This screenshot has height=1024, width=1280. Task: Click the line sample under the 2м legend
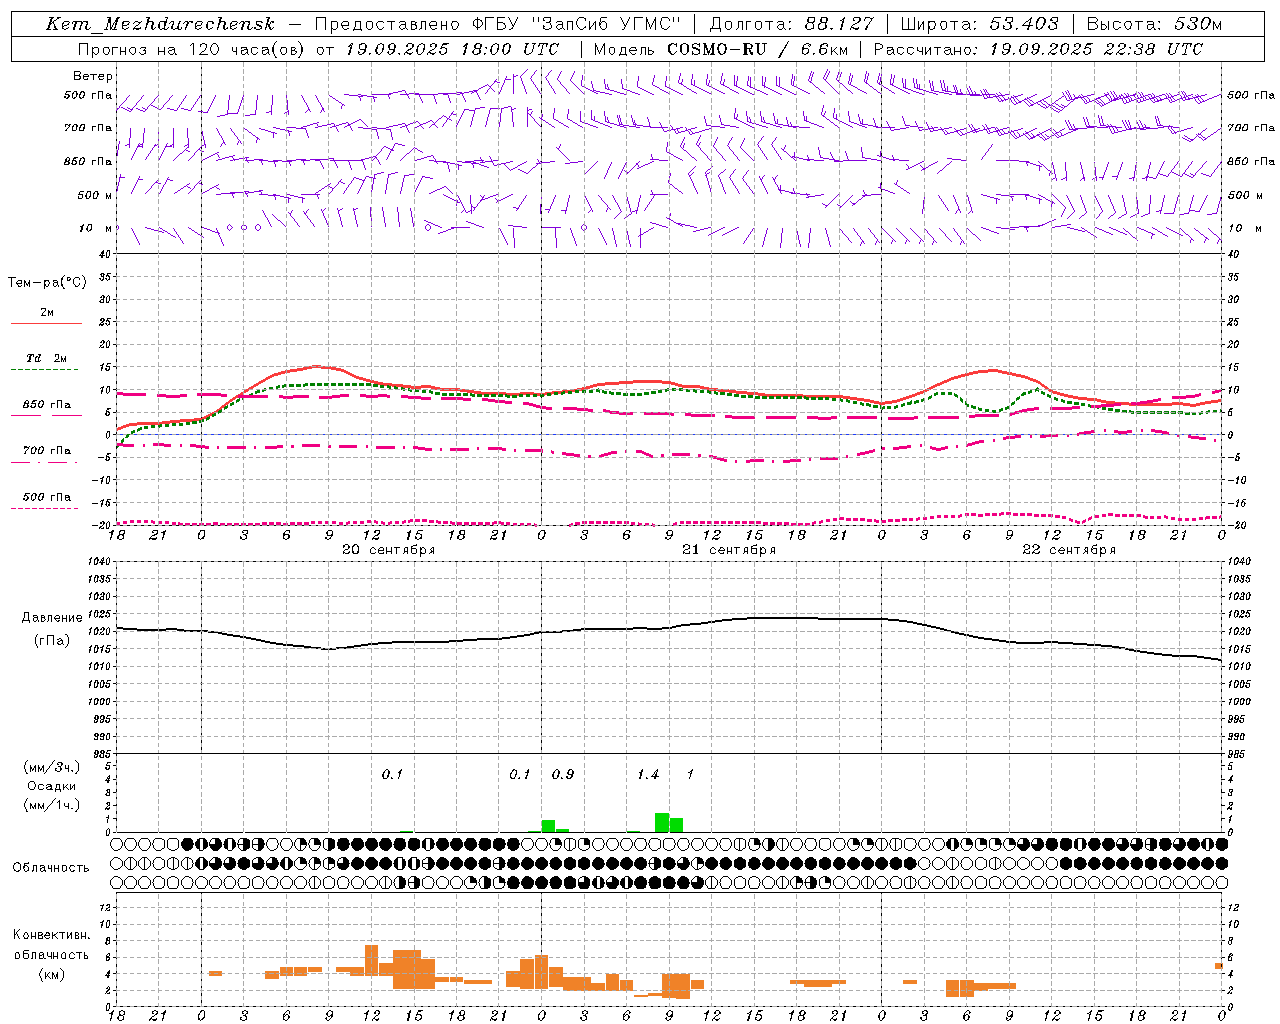46,323
